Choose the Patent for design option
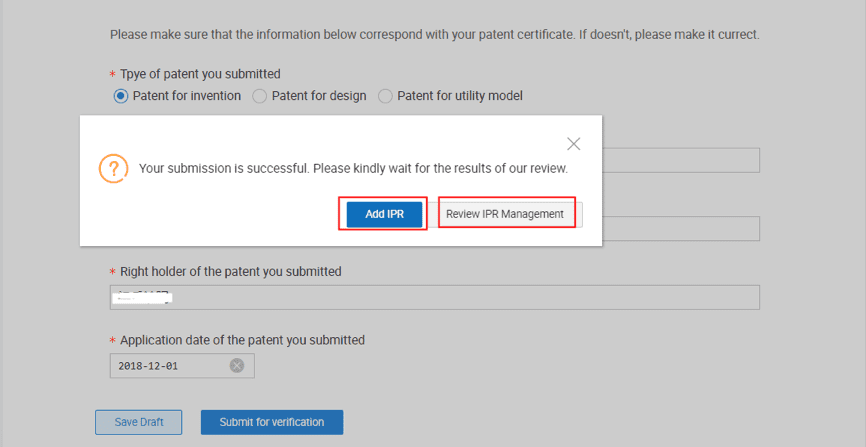The image size is (866, 447). (x=260, y=96)
